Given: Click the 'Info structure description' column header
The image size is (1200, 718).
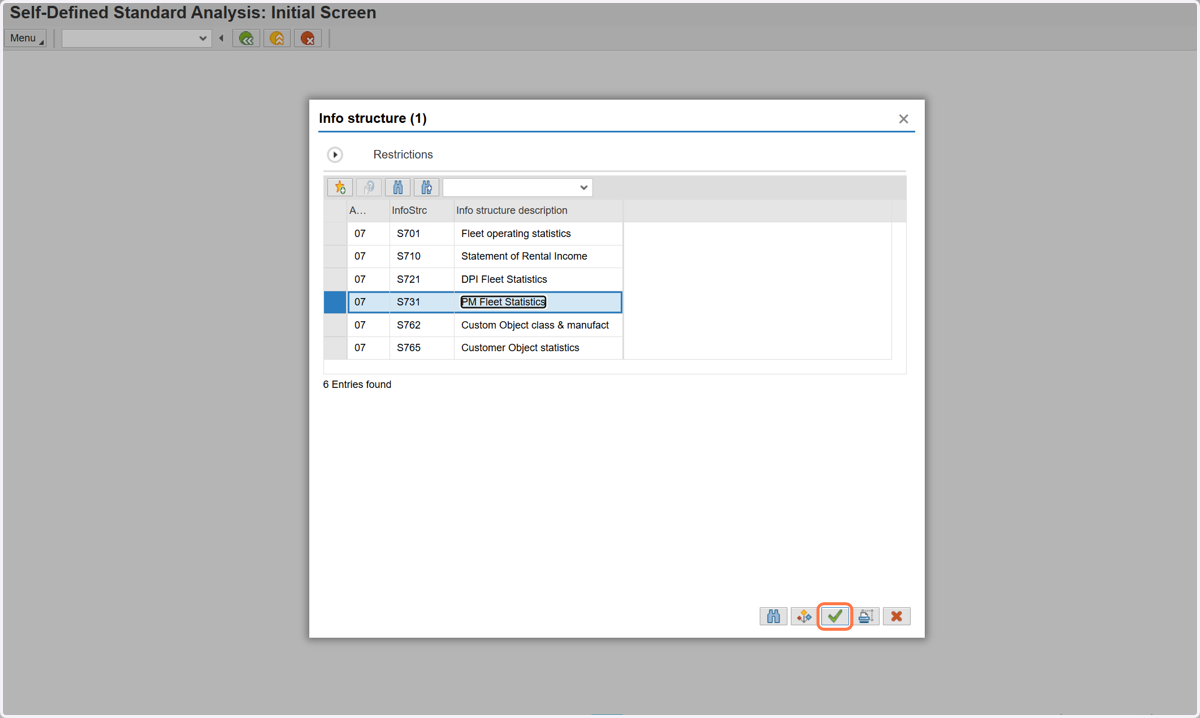Looking at the screenshot, I should [538, 211].
